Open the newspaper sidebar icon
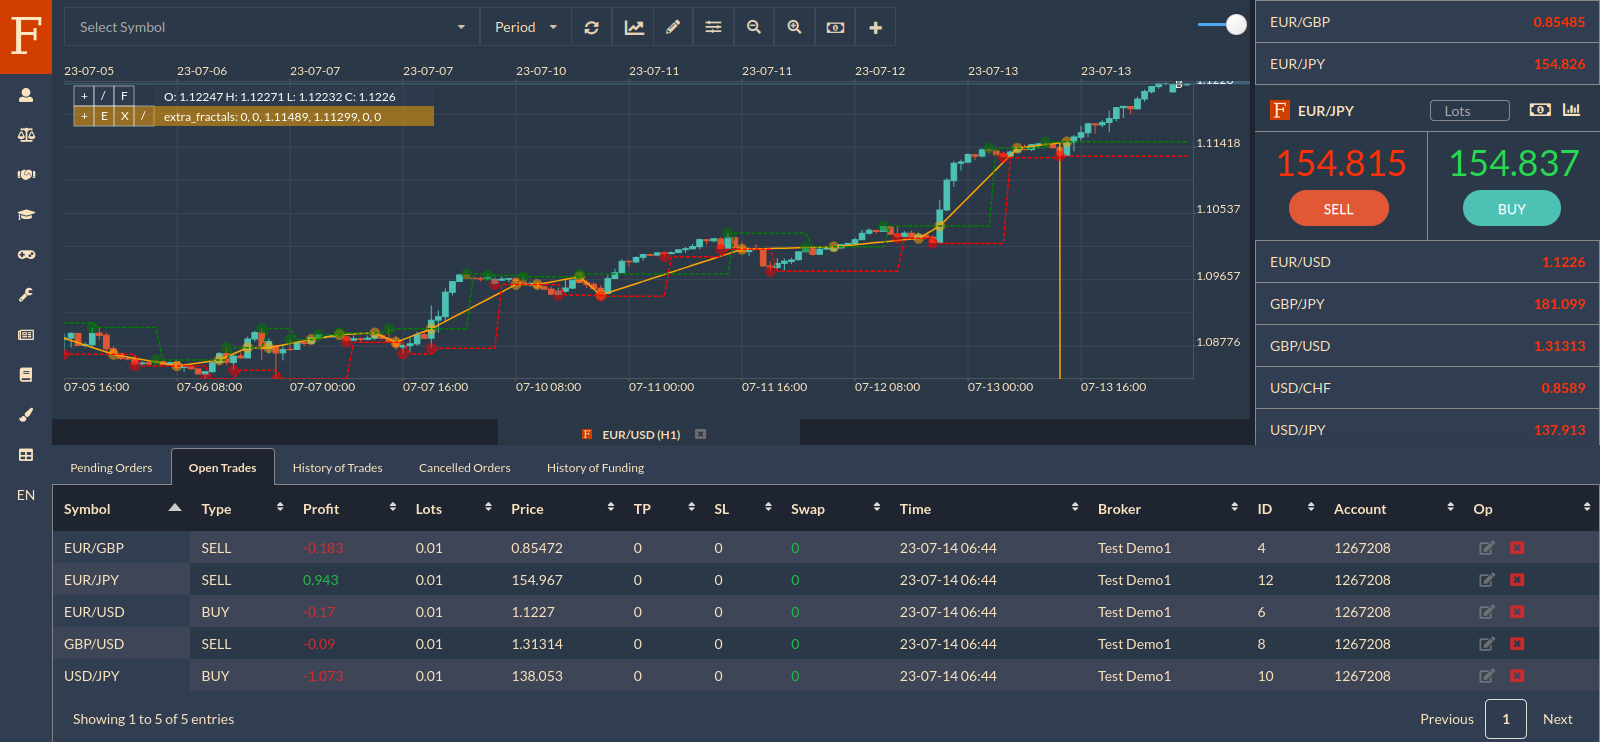The height and width of the screenshot is (742, 1600). pyautogui.click(x=26, y=335)
